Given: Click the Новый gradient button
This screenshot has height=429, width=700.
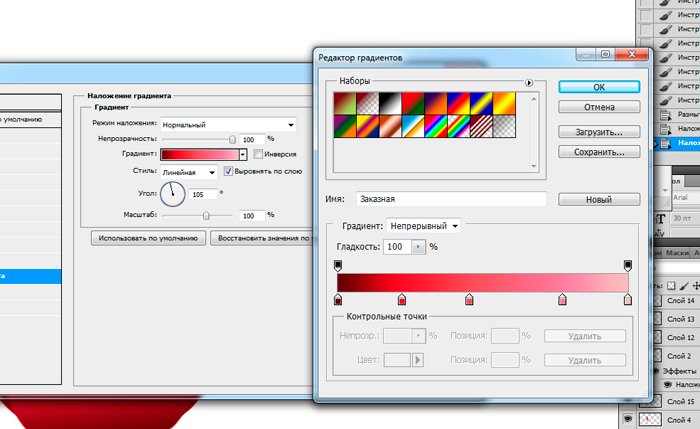Looking at the screenshot, I should point(599,172).
